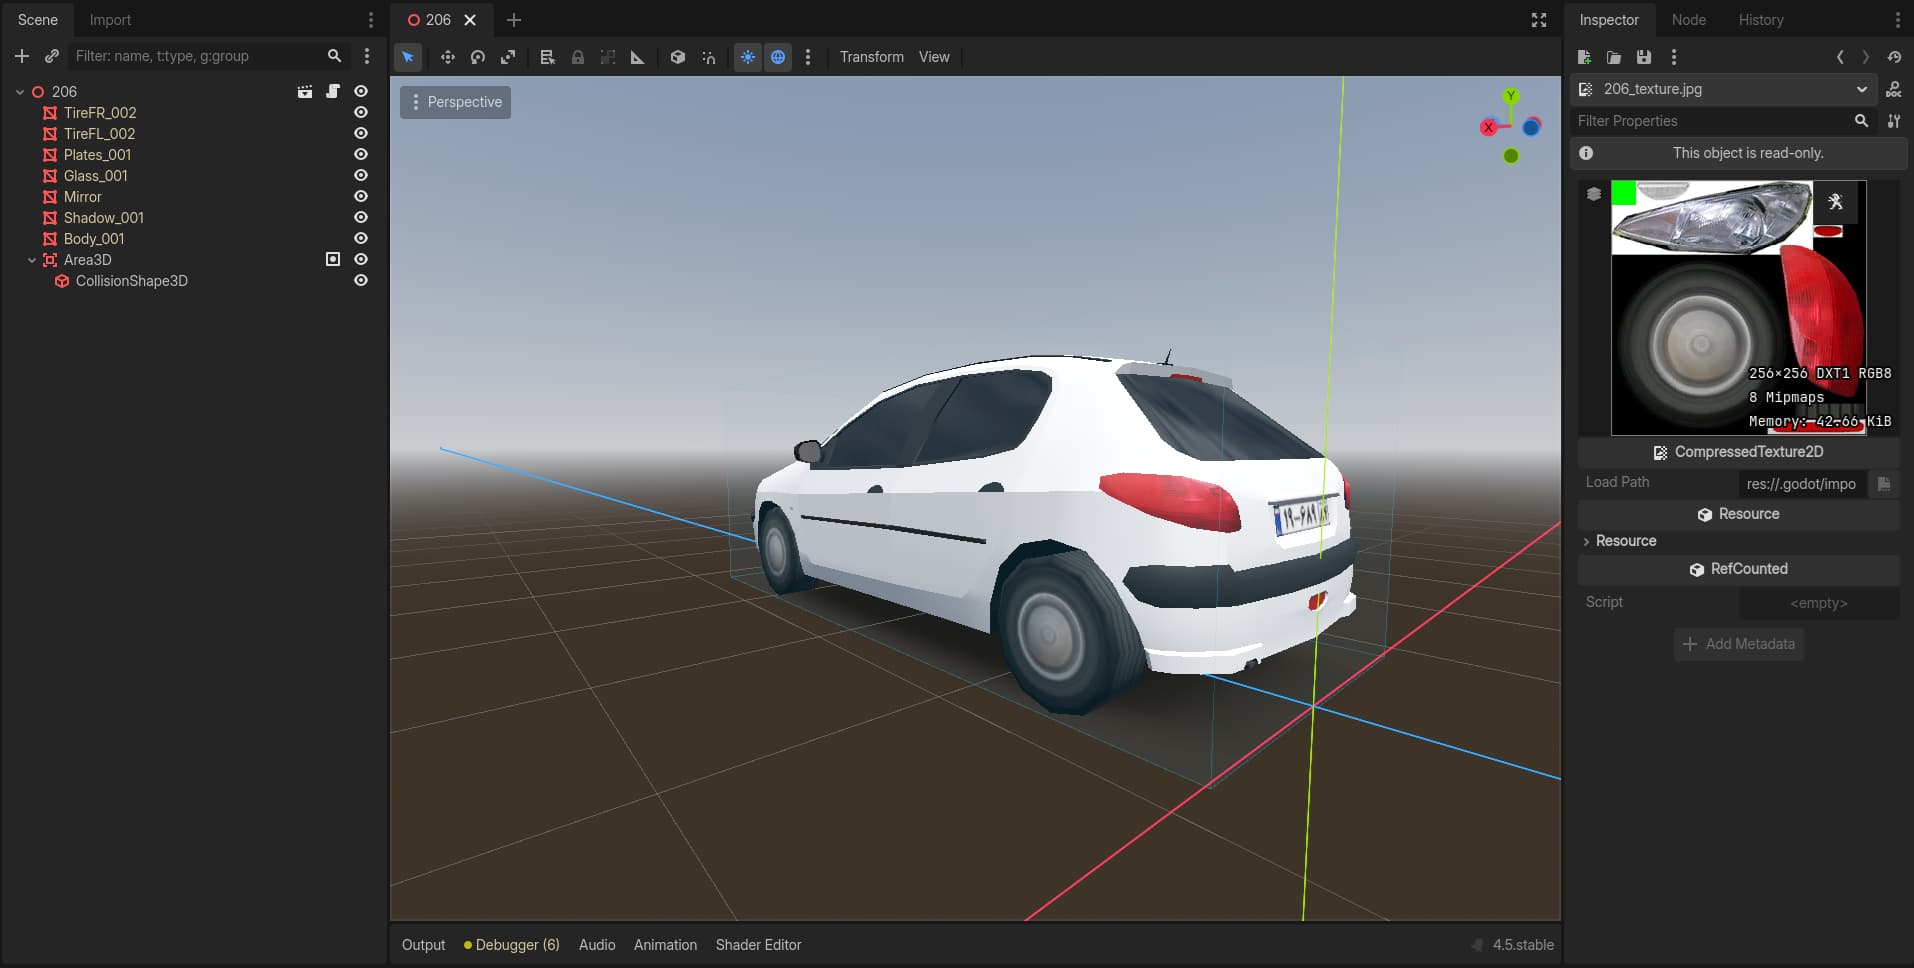
Task: Open the inspector history list icon
Action: (x=1894, y=57)
